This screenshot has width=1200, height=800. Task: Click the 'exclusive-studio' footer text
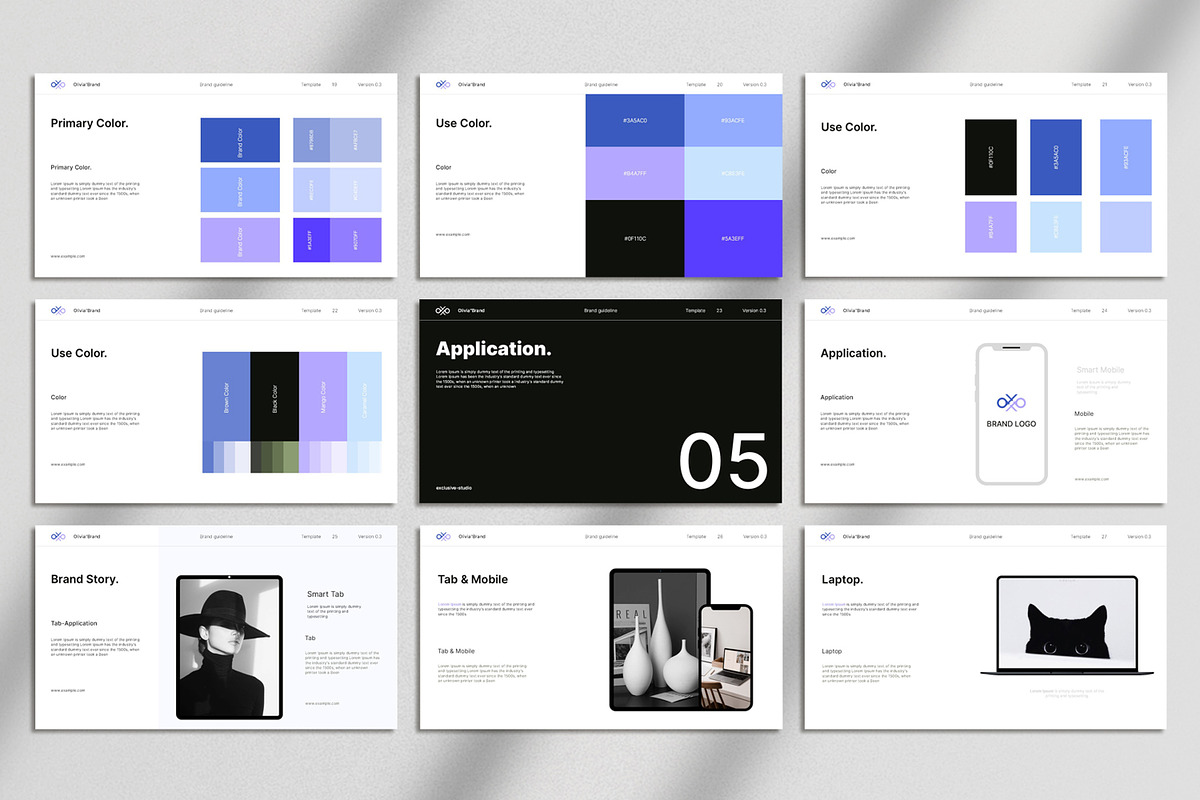click(455, 488)
